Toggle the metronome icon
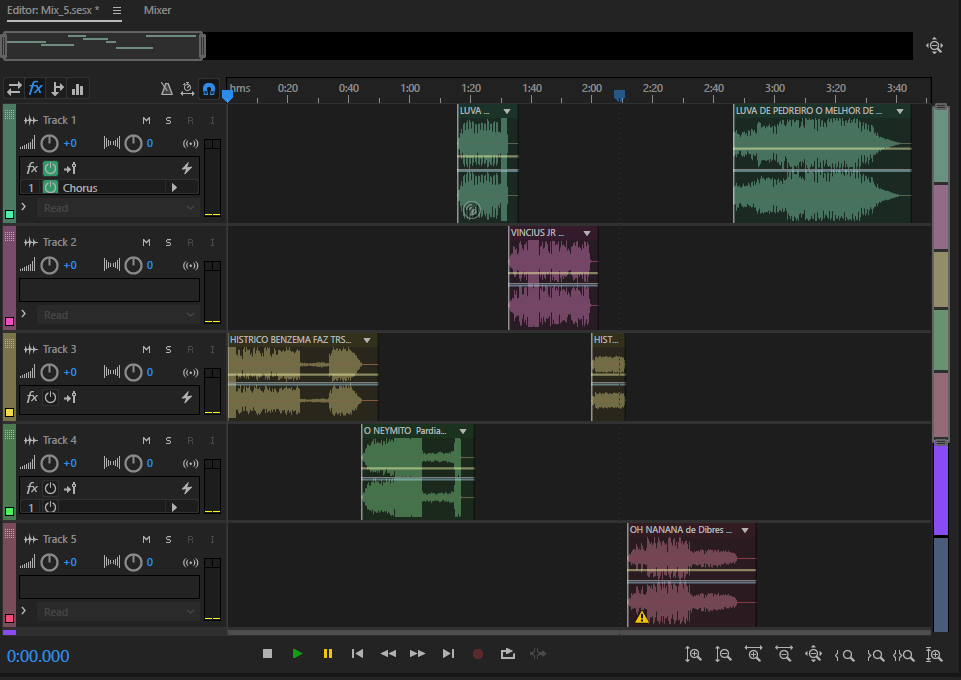The width and height of the screenshot is (961, 680). pyautogui.click(x=167, y=89)
